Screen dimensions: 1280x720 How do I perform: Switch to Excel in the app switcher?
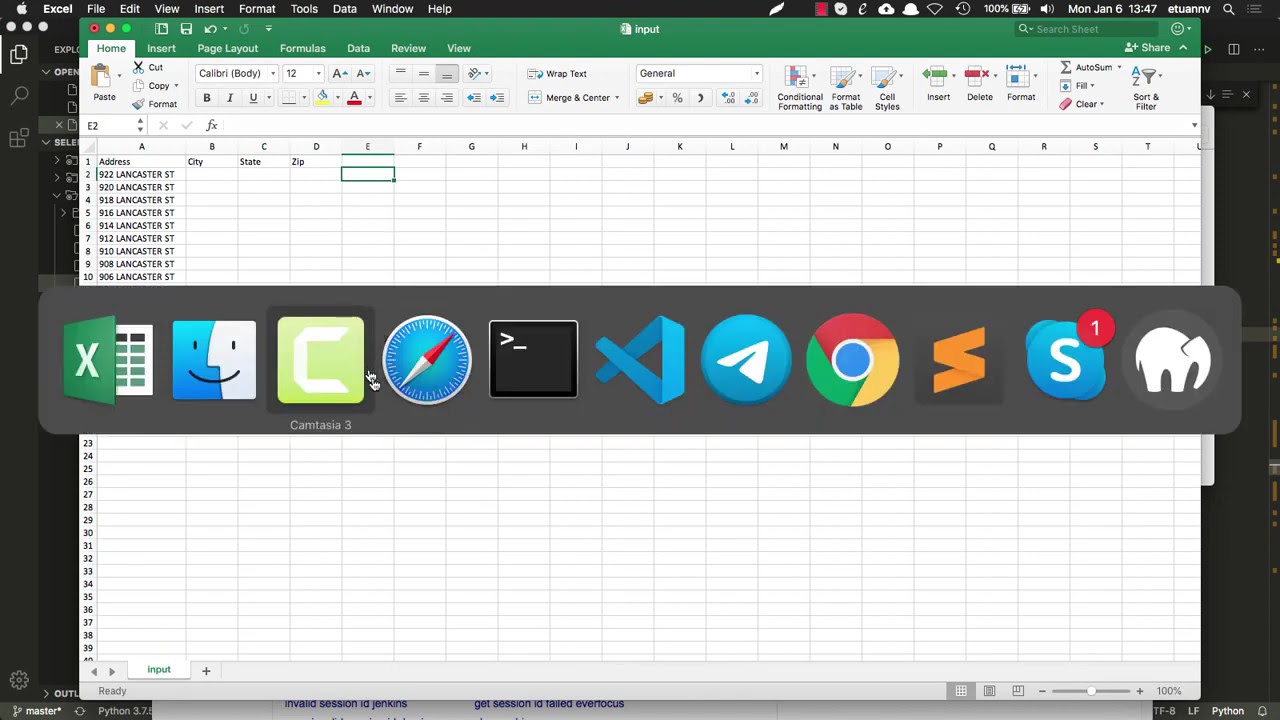[108, 360]
